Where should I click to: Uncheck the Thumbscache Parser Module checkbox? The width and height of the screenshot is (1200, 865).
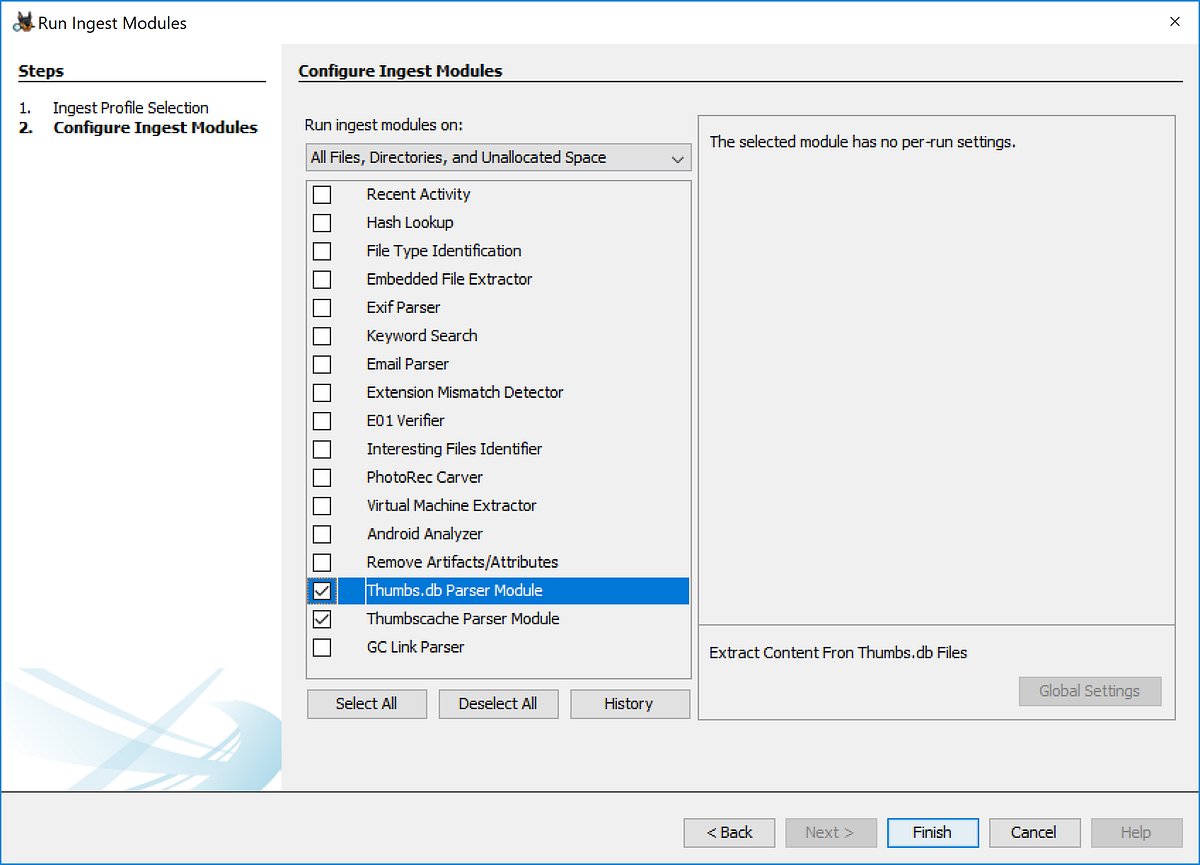click(322, 619)
